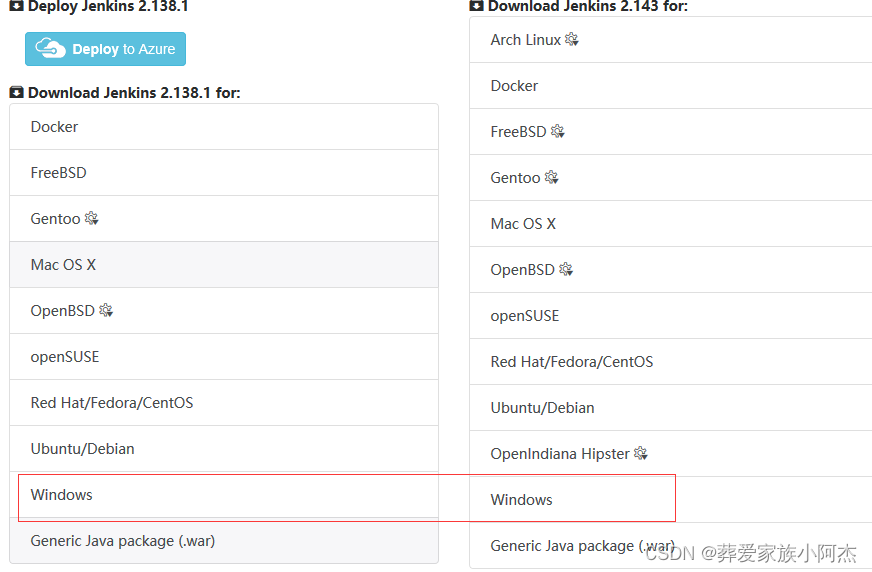Download Windows installer for Jenkins 2.138.1
The width and height of the screenshot is (872, 572).
(224, 495)
